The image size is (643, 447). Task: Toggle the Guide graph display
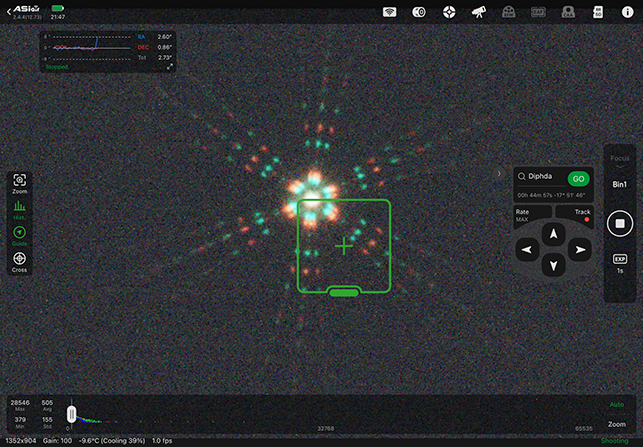[x=19, y=235]
